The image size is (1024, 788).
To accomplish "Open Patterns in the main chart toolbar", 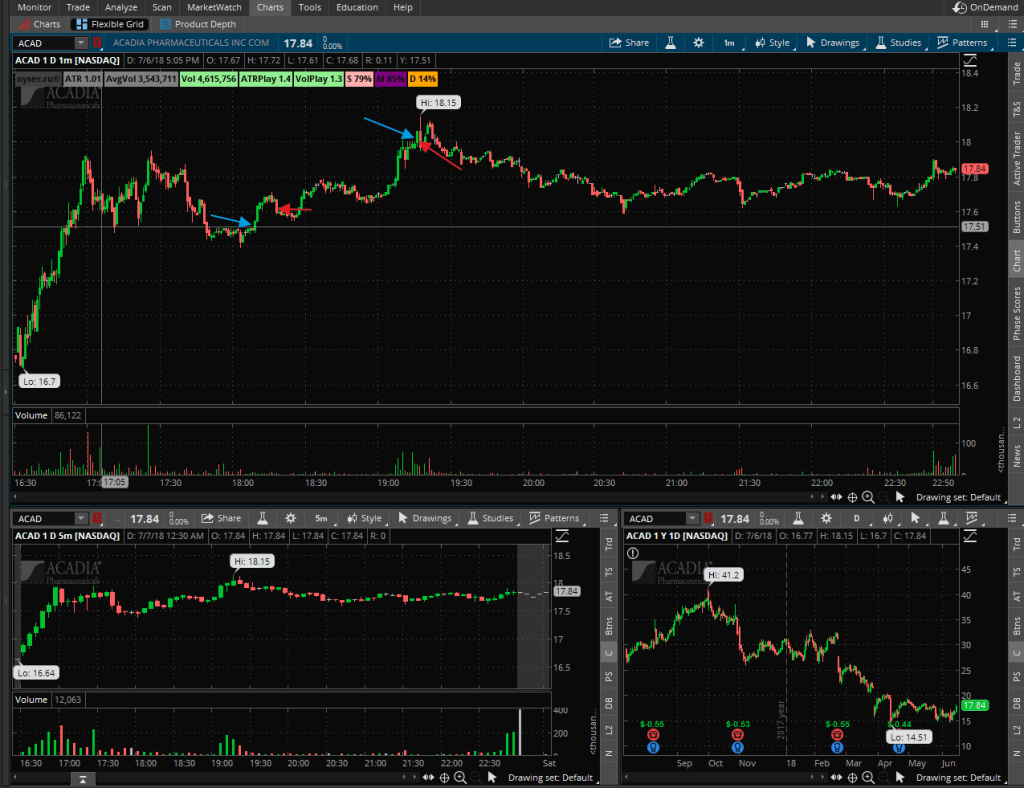I will pos(962,43).
